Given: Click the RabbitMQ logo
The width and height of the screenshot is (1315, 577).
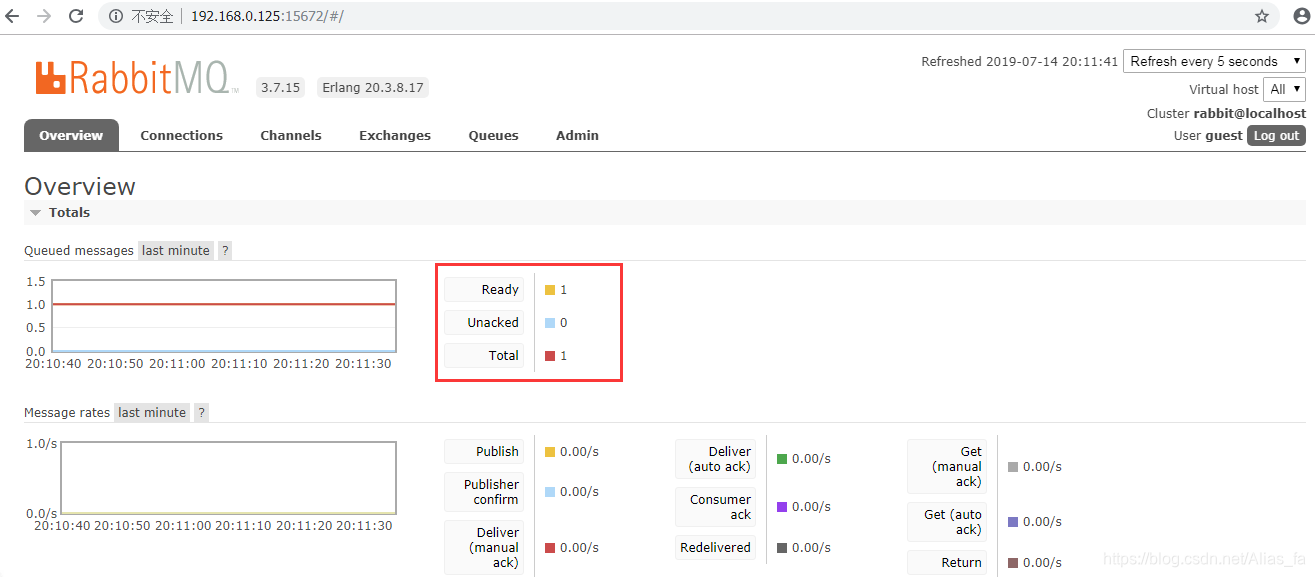Looking at the screenshot, I should [x=137, y=78].
